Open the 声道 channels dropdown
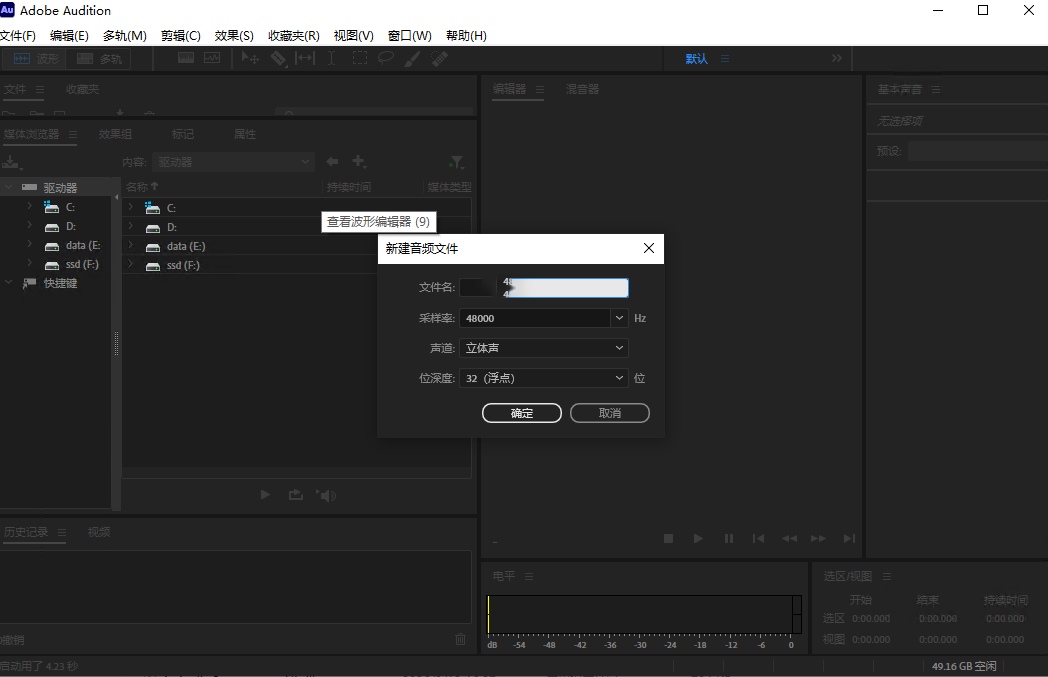The width and height of the screenshot is (1048, 677). 544,348
